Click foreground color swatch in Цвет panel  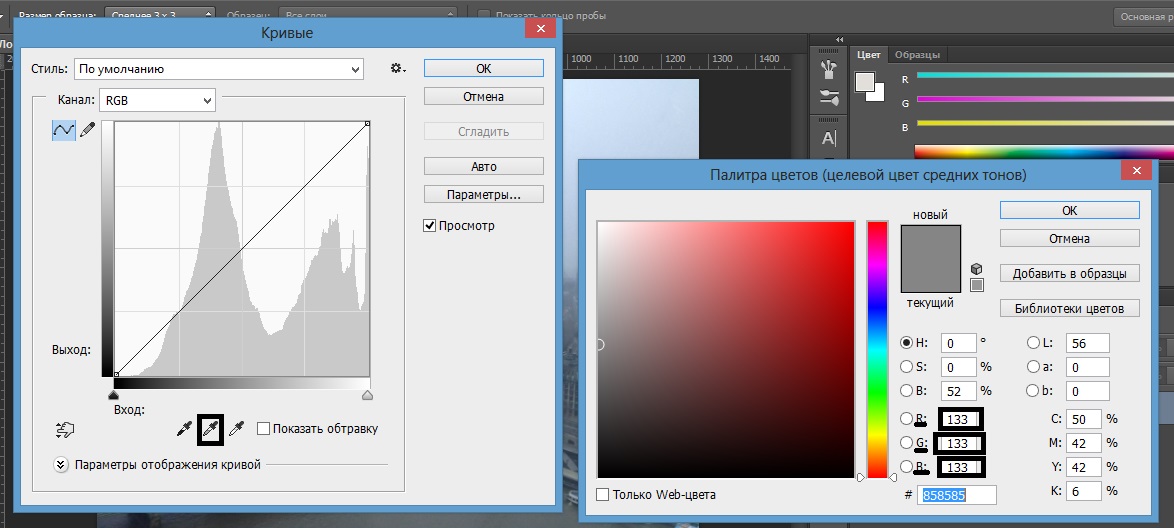coord(865,82)
